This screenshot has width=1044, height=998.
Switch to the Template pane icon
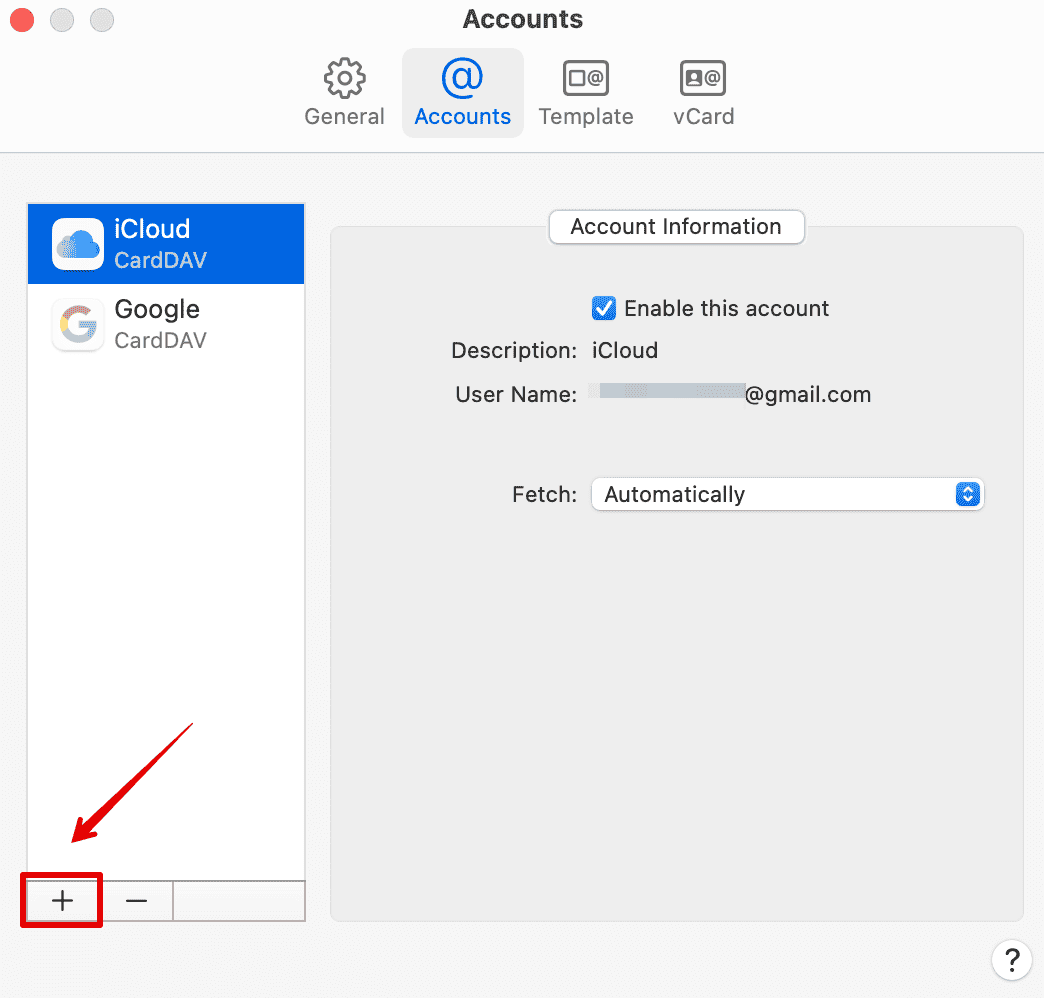pyautogui.click(x=586, y=78)
